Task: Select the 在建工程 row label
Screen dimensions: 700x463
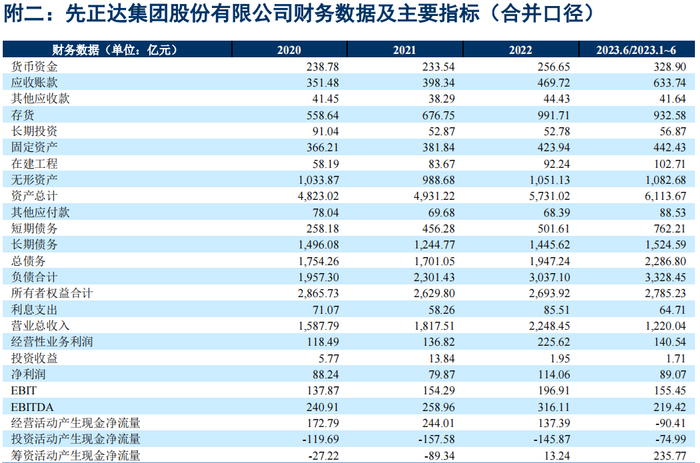Action: point(34,164)
